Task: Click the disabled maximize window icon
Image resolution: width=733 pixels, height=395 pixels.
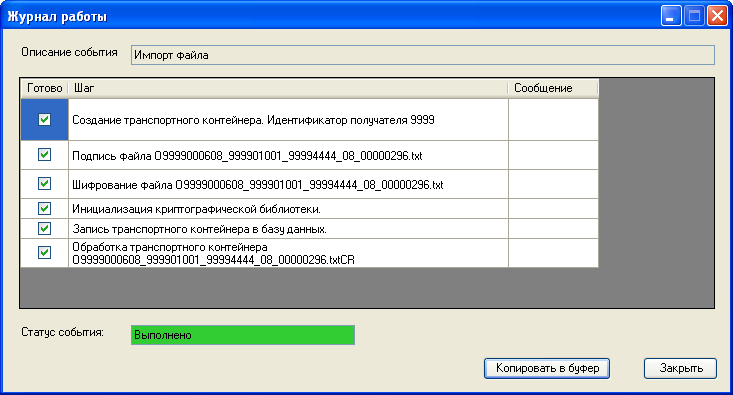Action: 694,16
